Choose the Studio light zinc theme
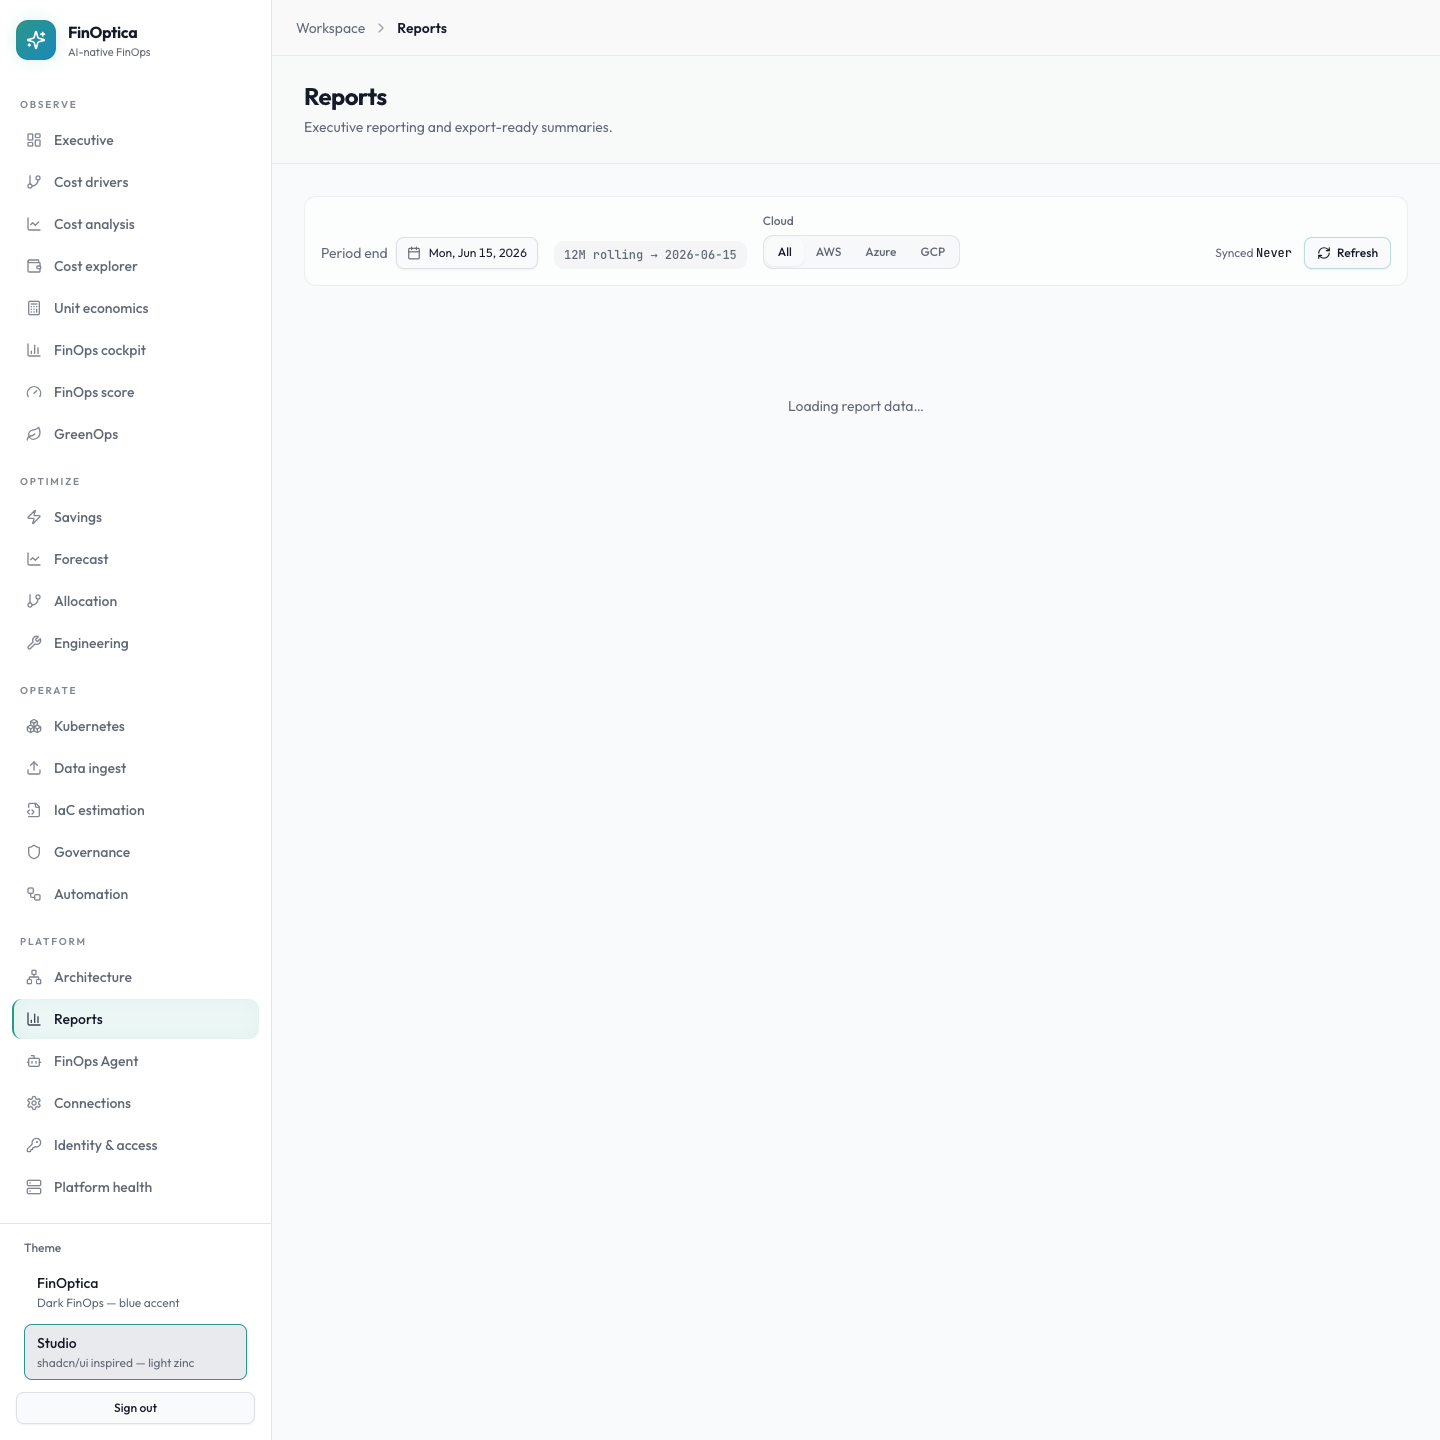This screenshot has height=1440, width=1440. 135,1352
